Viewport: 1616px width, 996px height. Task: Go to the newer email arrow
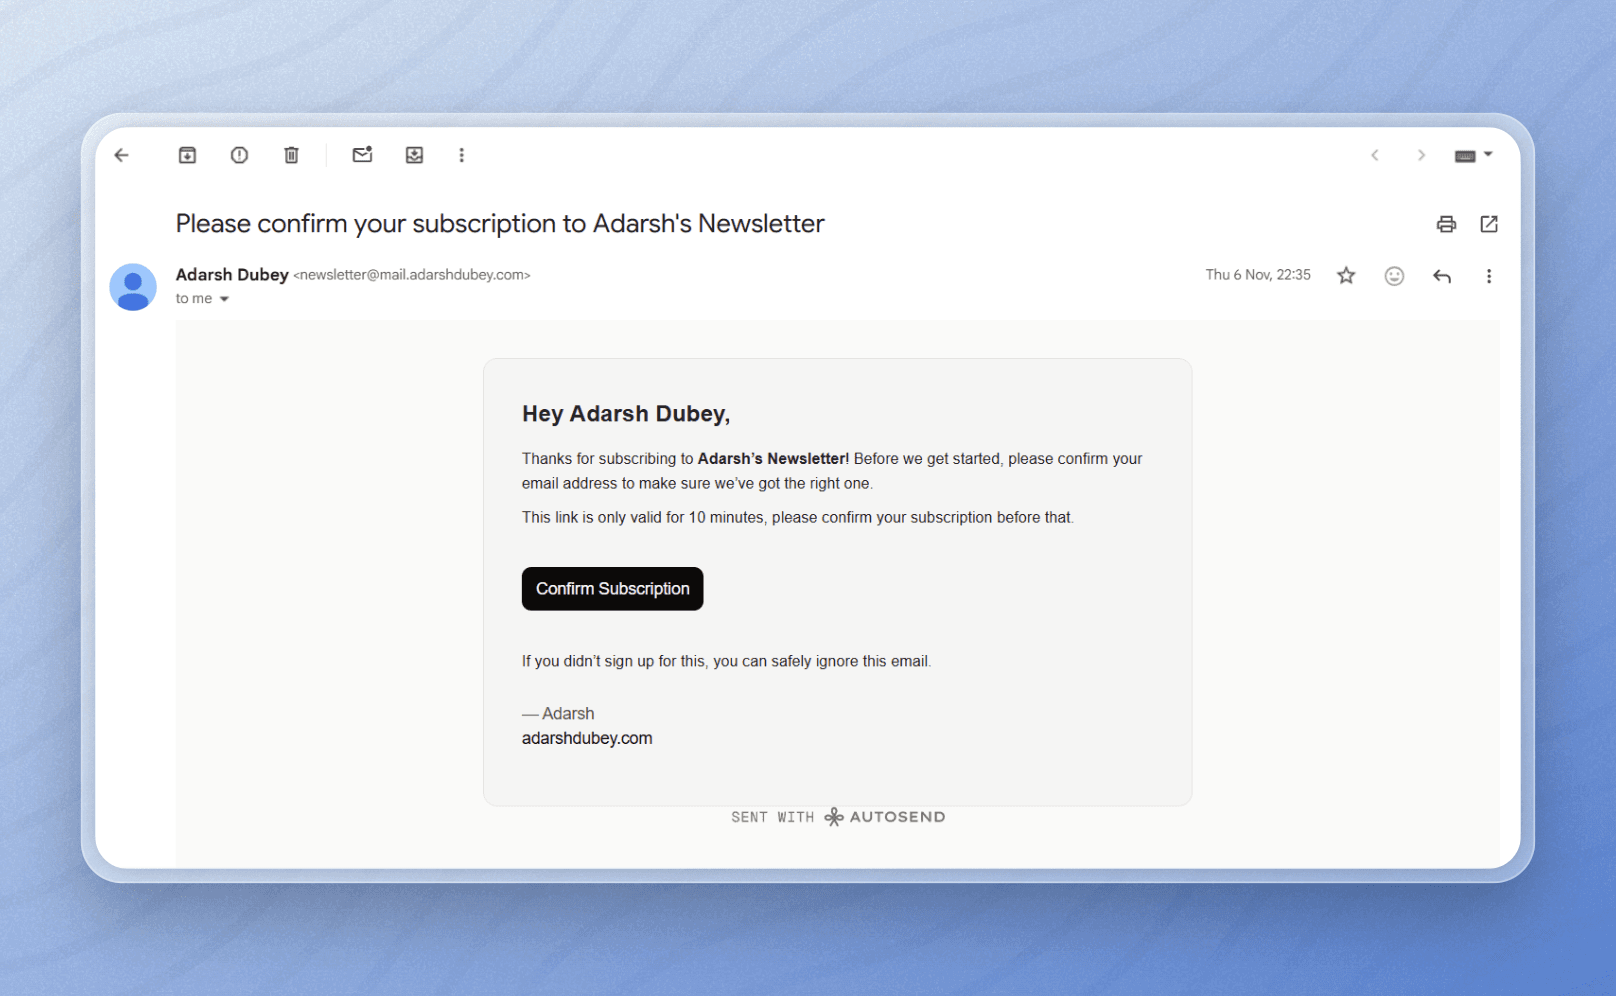[x=1375, y=155]
